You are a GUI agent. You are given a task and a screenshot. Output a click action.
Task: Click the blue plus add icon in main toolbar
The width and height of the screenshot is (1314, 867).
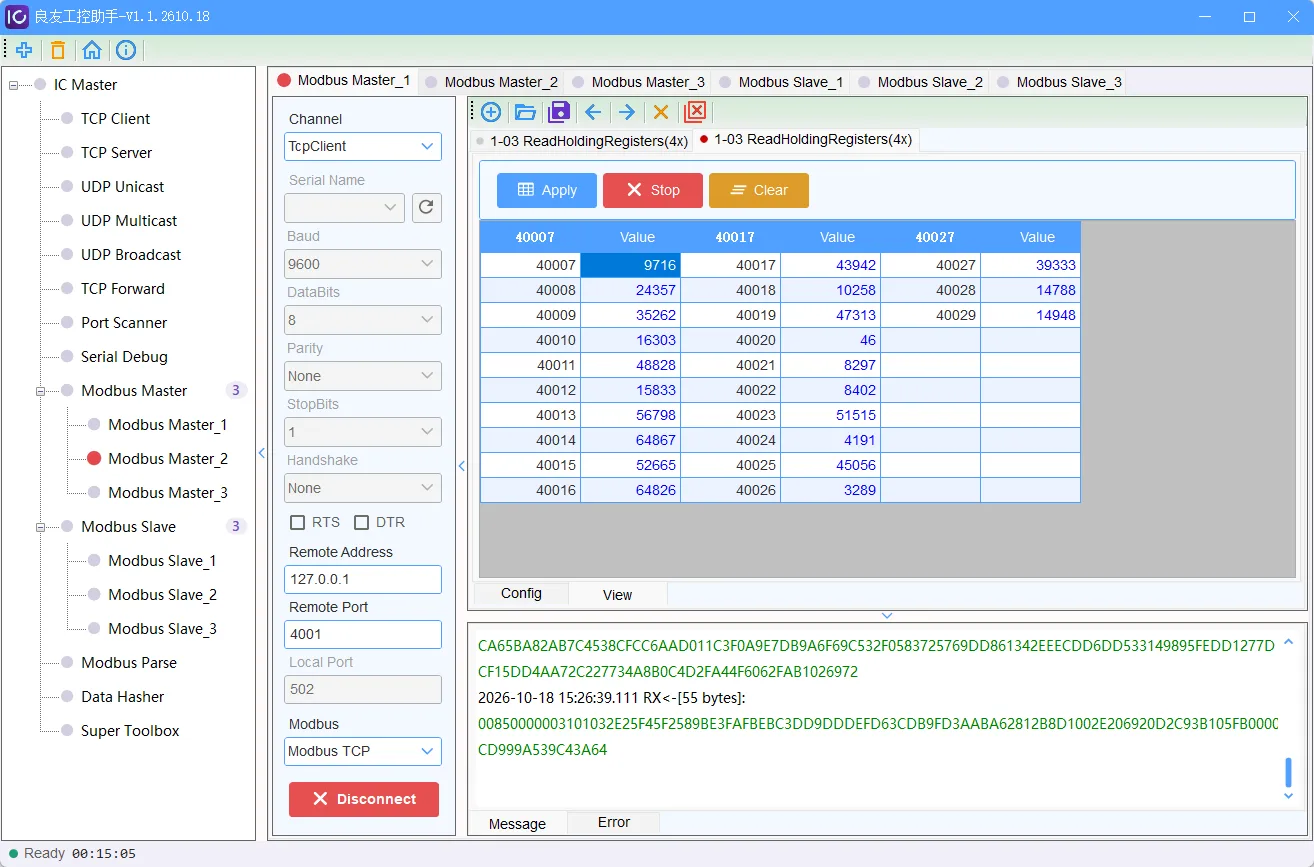click(x=24, y=50)
